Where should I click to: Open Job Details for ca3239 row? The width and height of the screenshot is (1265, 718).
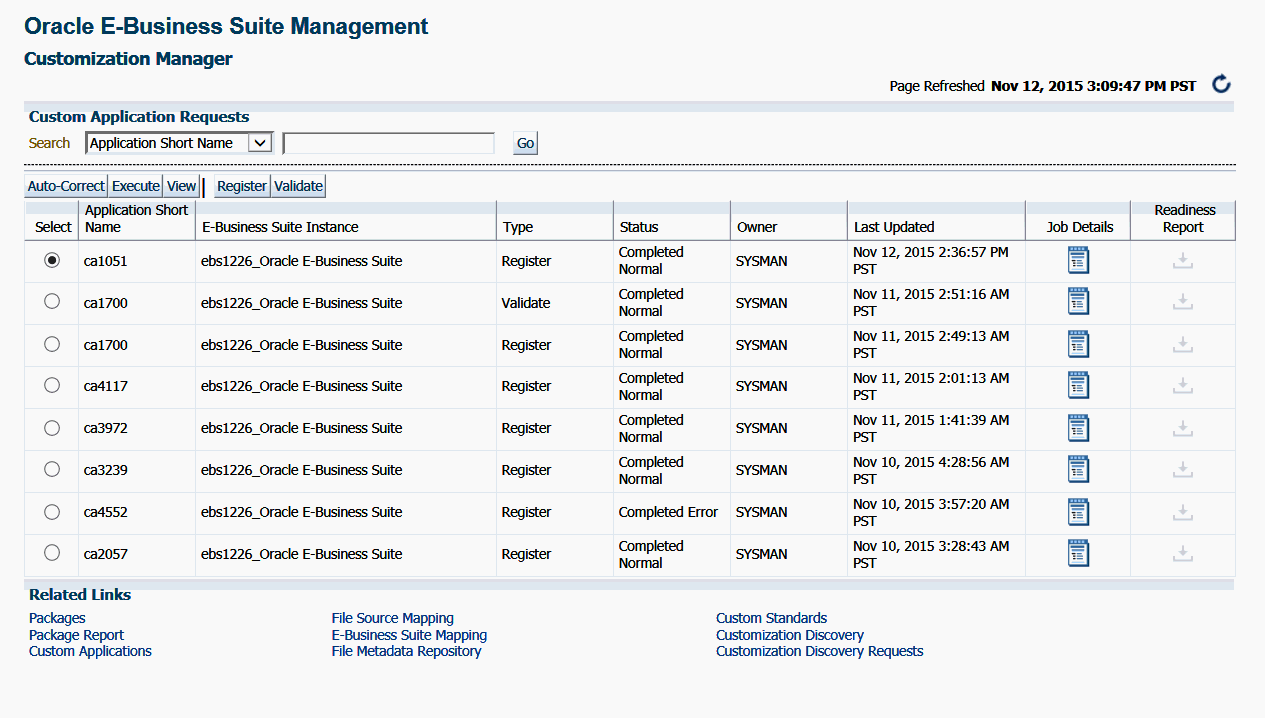[1078, 470]
